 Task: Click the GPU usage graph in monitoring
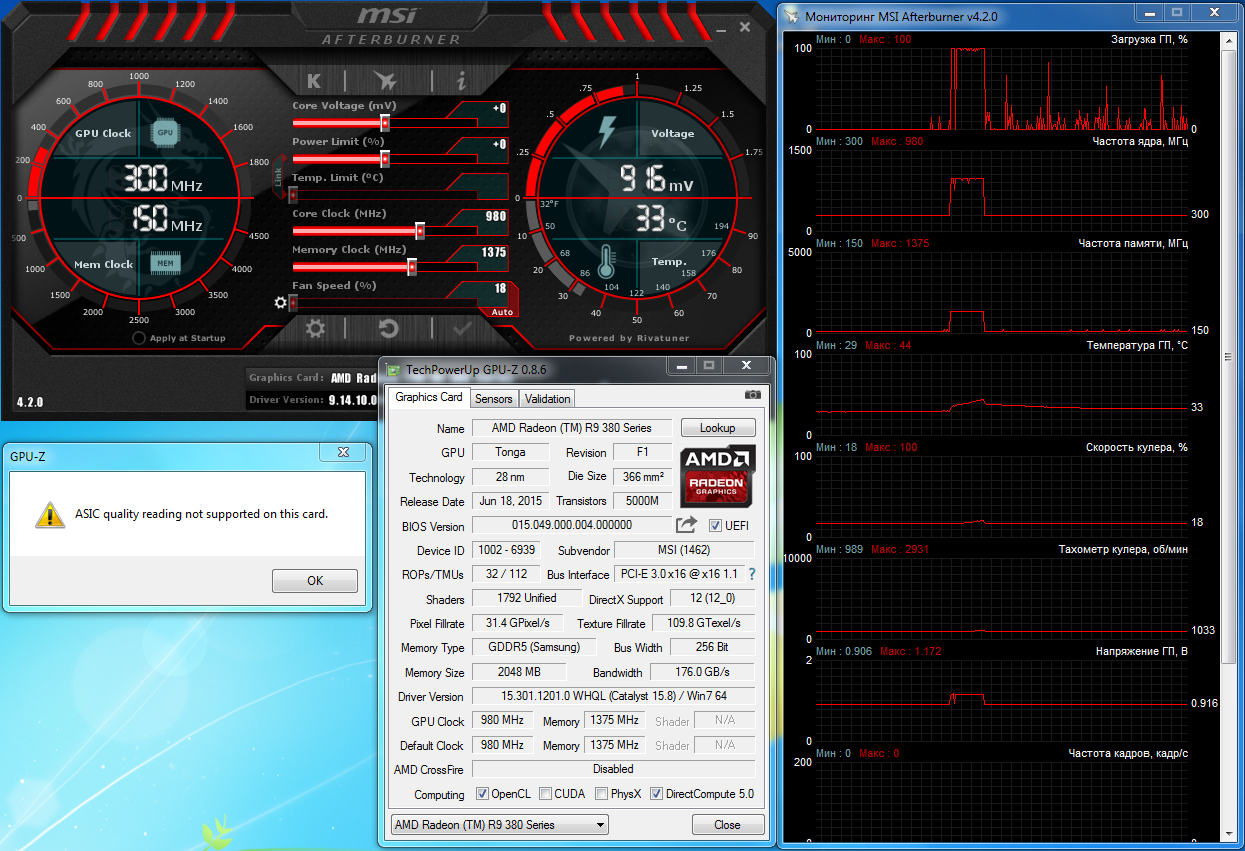[x=1001, y=88]
